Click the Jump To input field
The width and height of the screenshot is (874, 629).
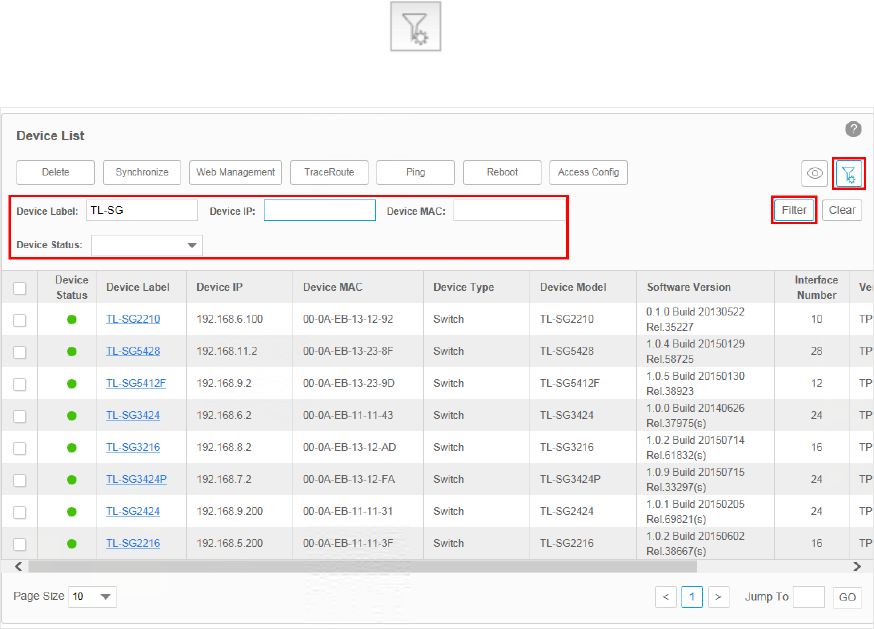[x=809, y=597]
